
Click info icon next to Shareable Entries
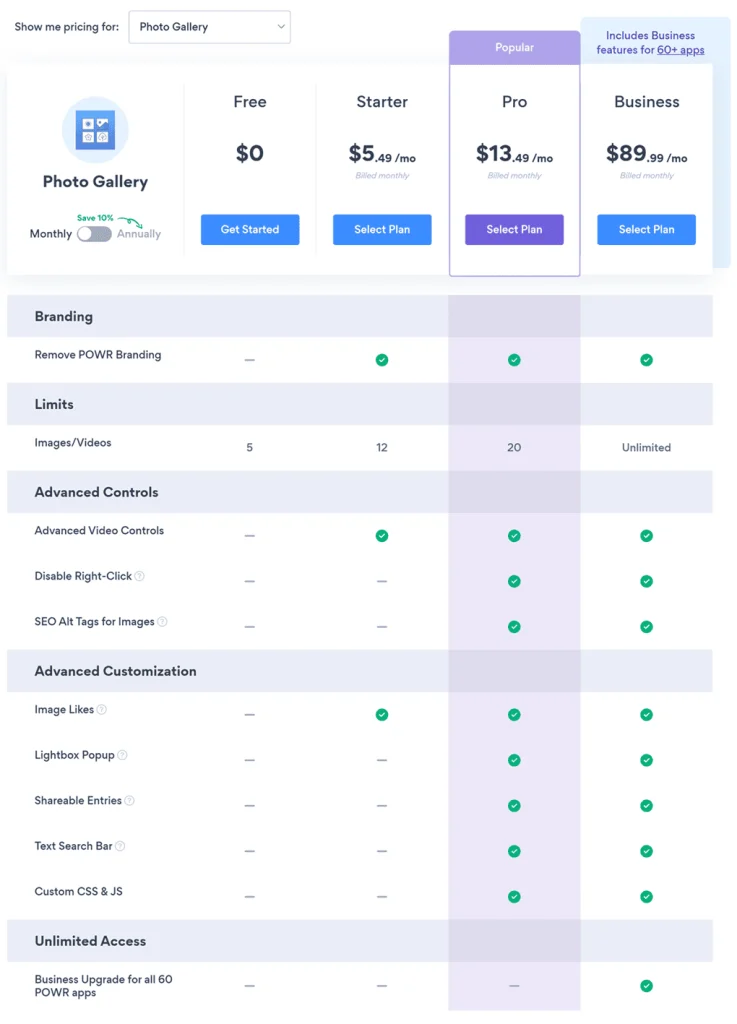pos(129,801)
